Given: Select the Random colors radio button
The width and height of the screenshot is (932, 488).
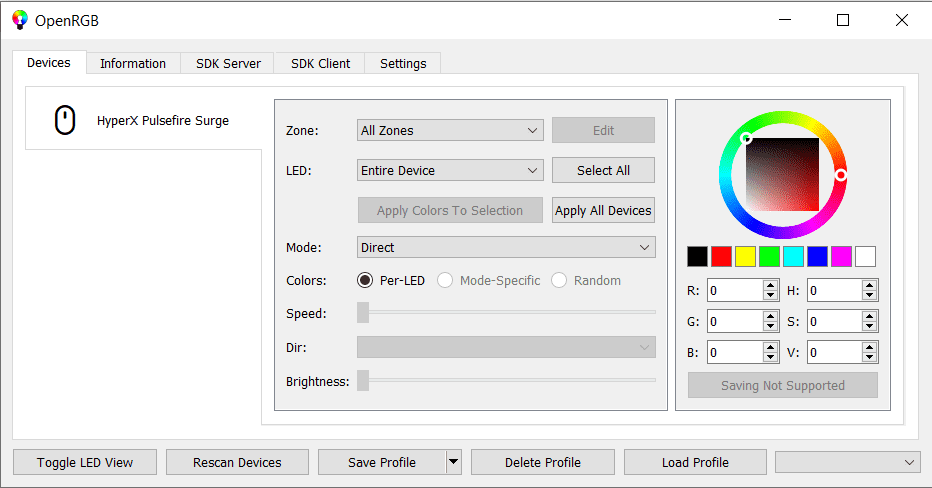Looking at the screenshot, I should (559, 281).
